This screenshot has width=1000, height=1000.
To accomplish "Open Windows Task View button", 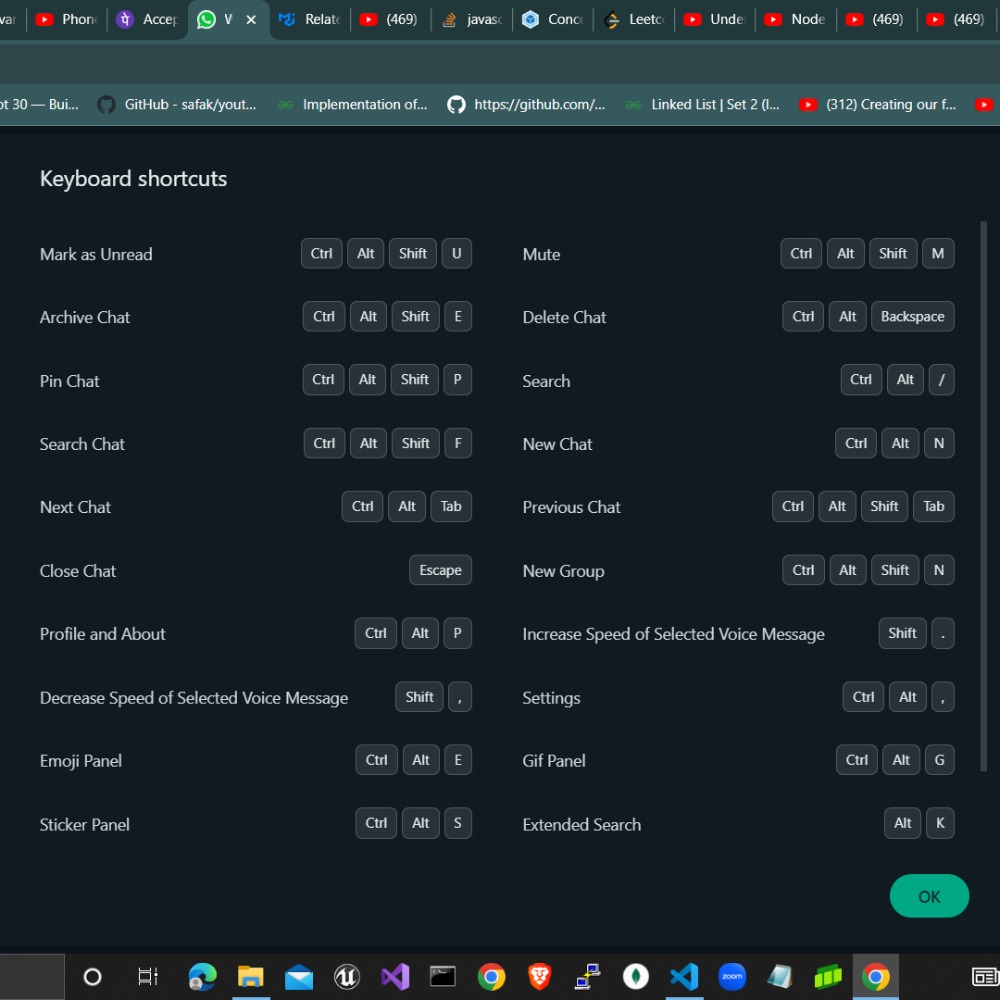I will (x=147, y=976).
